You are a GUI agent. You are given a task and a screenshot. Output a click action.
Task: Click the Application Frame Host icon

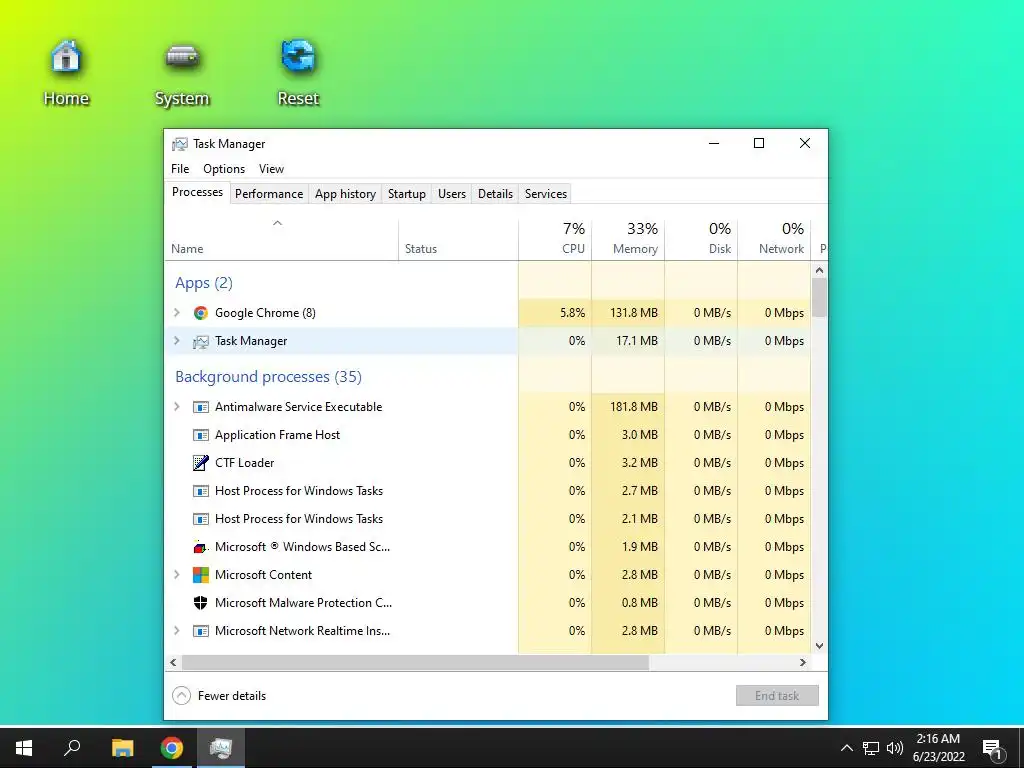[200, 435]
